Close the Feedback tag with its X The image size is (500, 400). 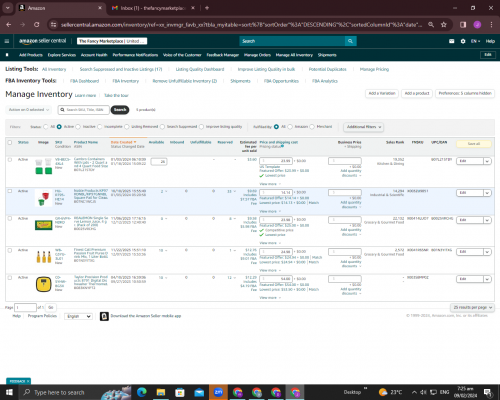coord(28,381)
